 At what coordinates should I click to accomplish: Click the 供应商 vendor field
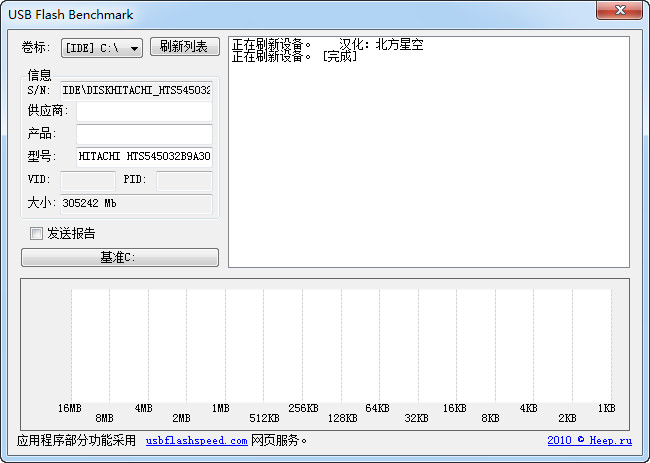[144, 111]
